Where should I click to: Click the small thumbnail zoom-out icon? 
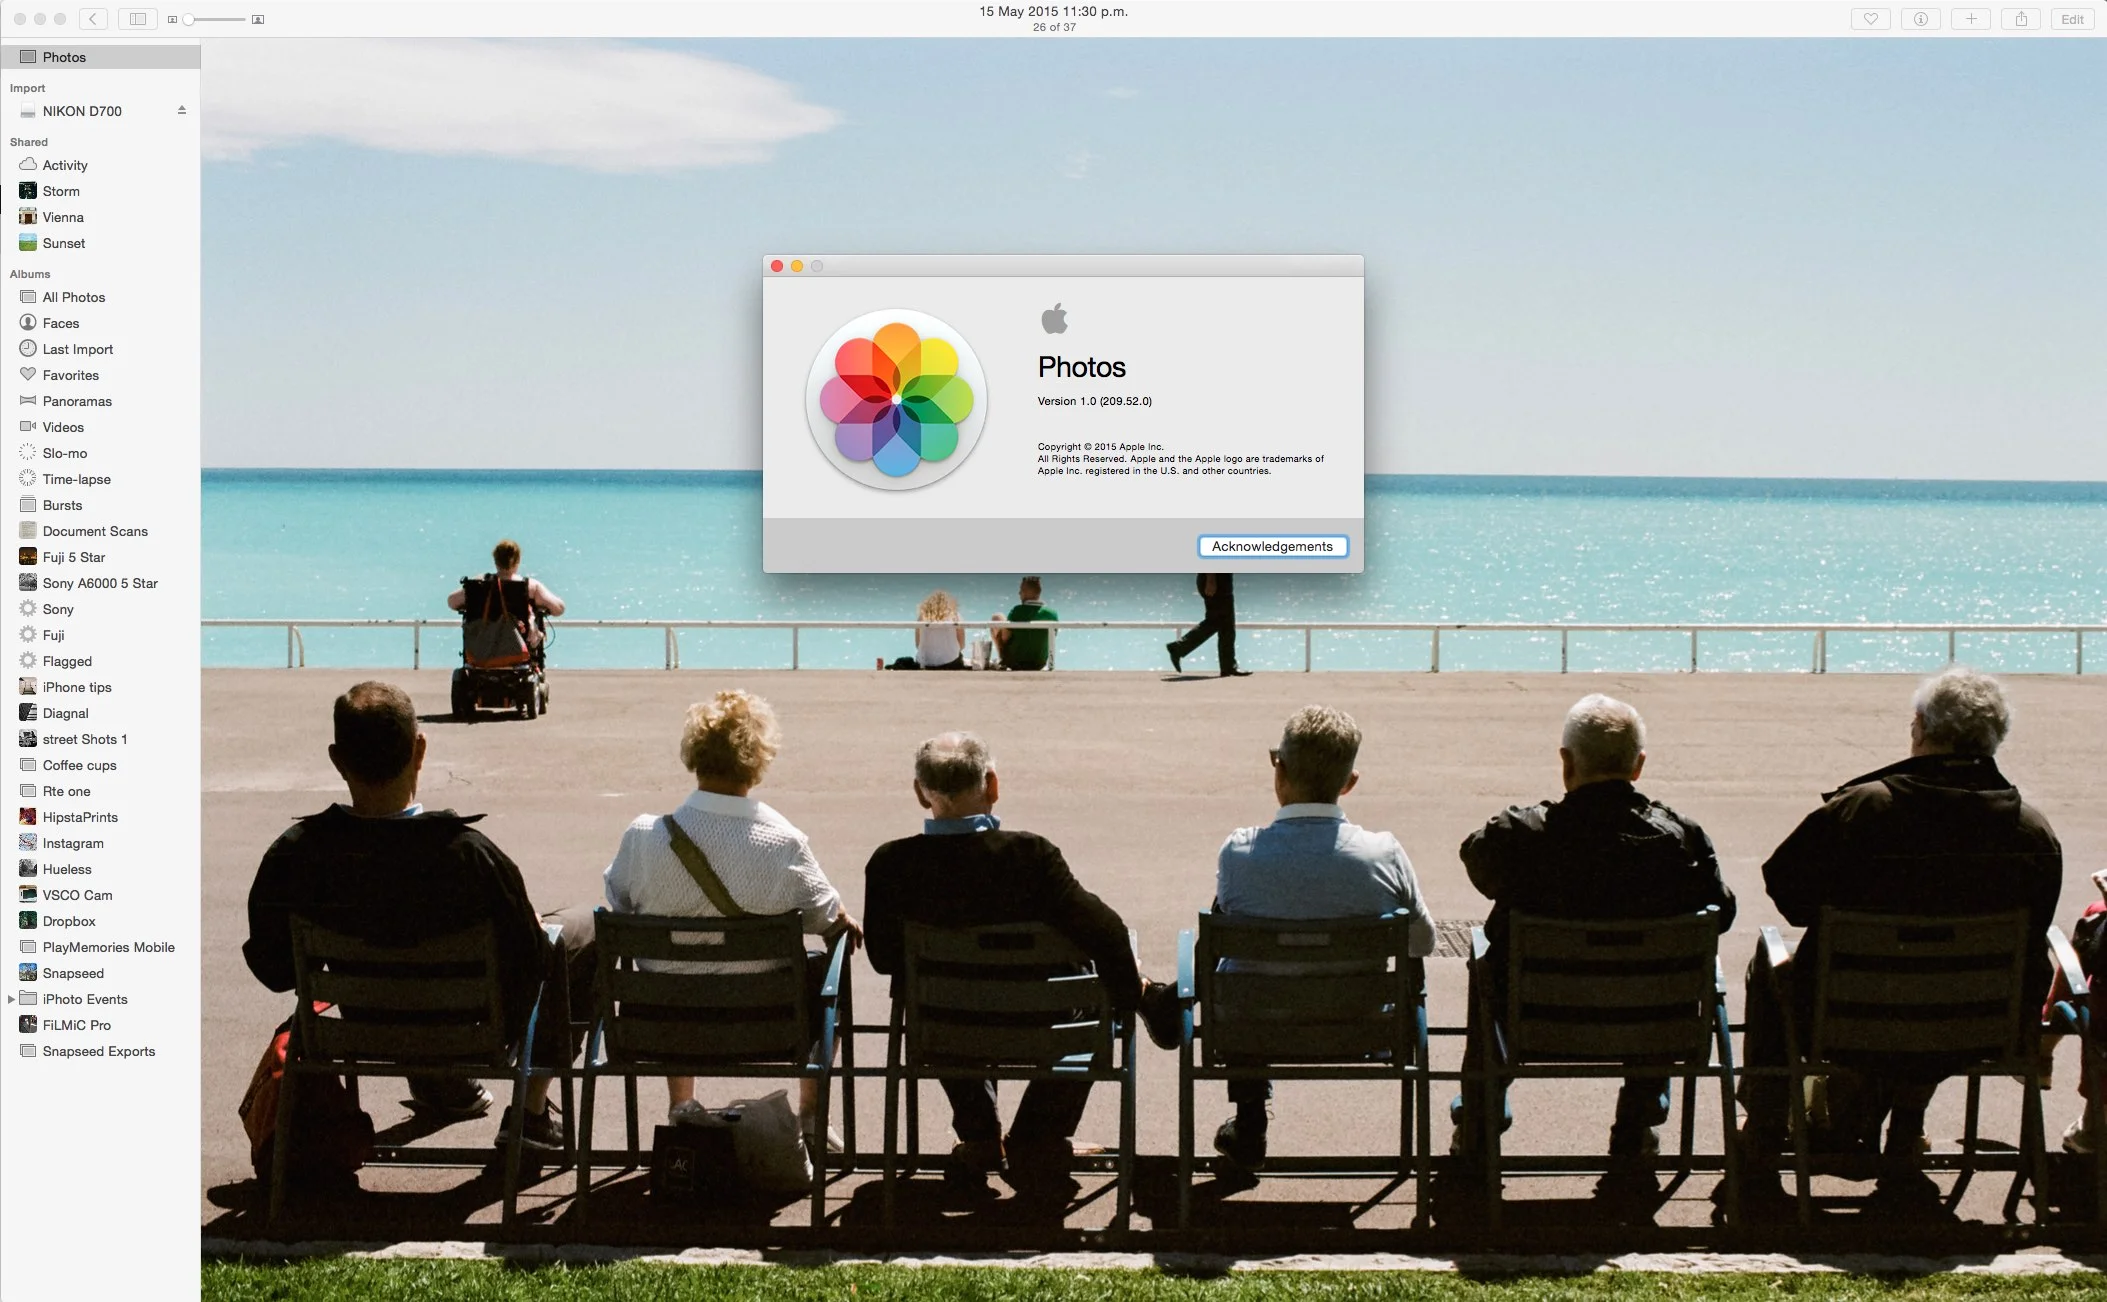point(172,20)
